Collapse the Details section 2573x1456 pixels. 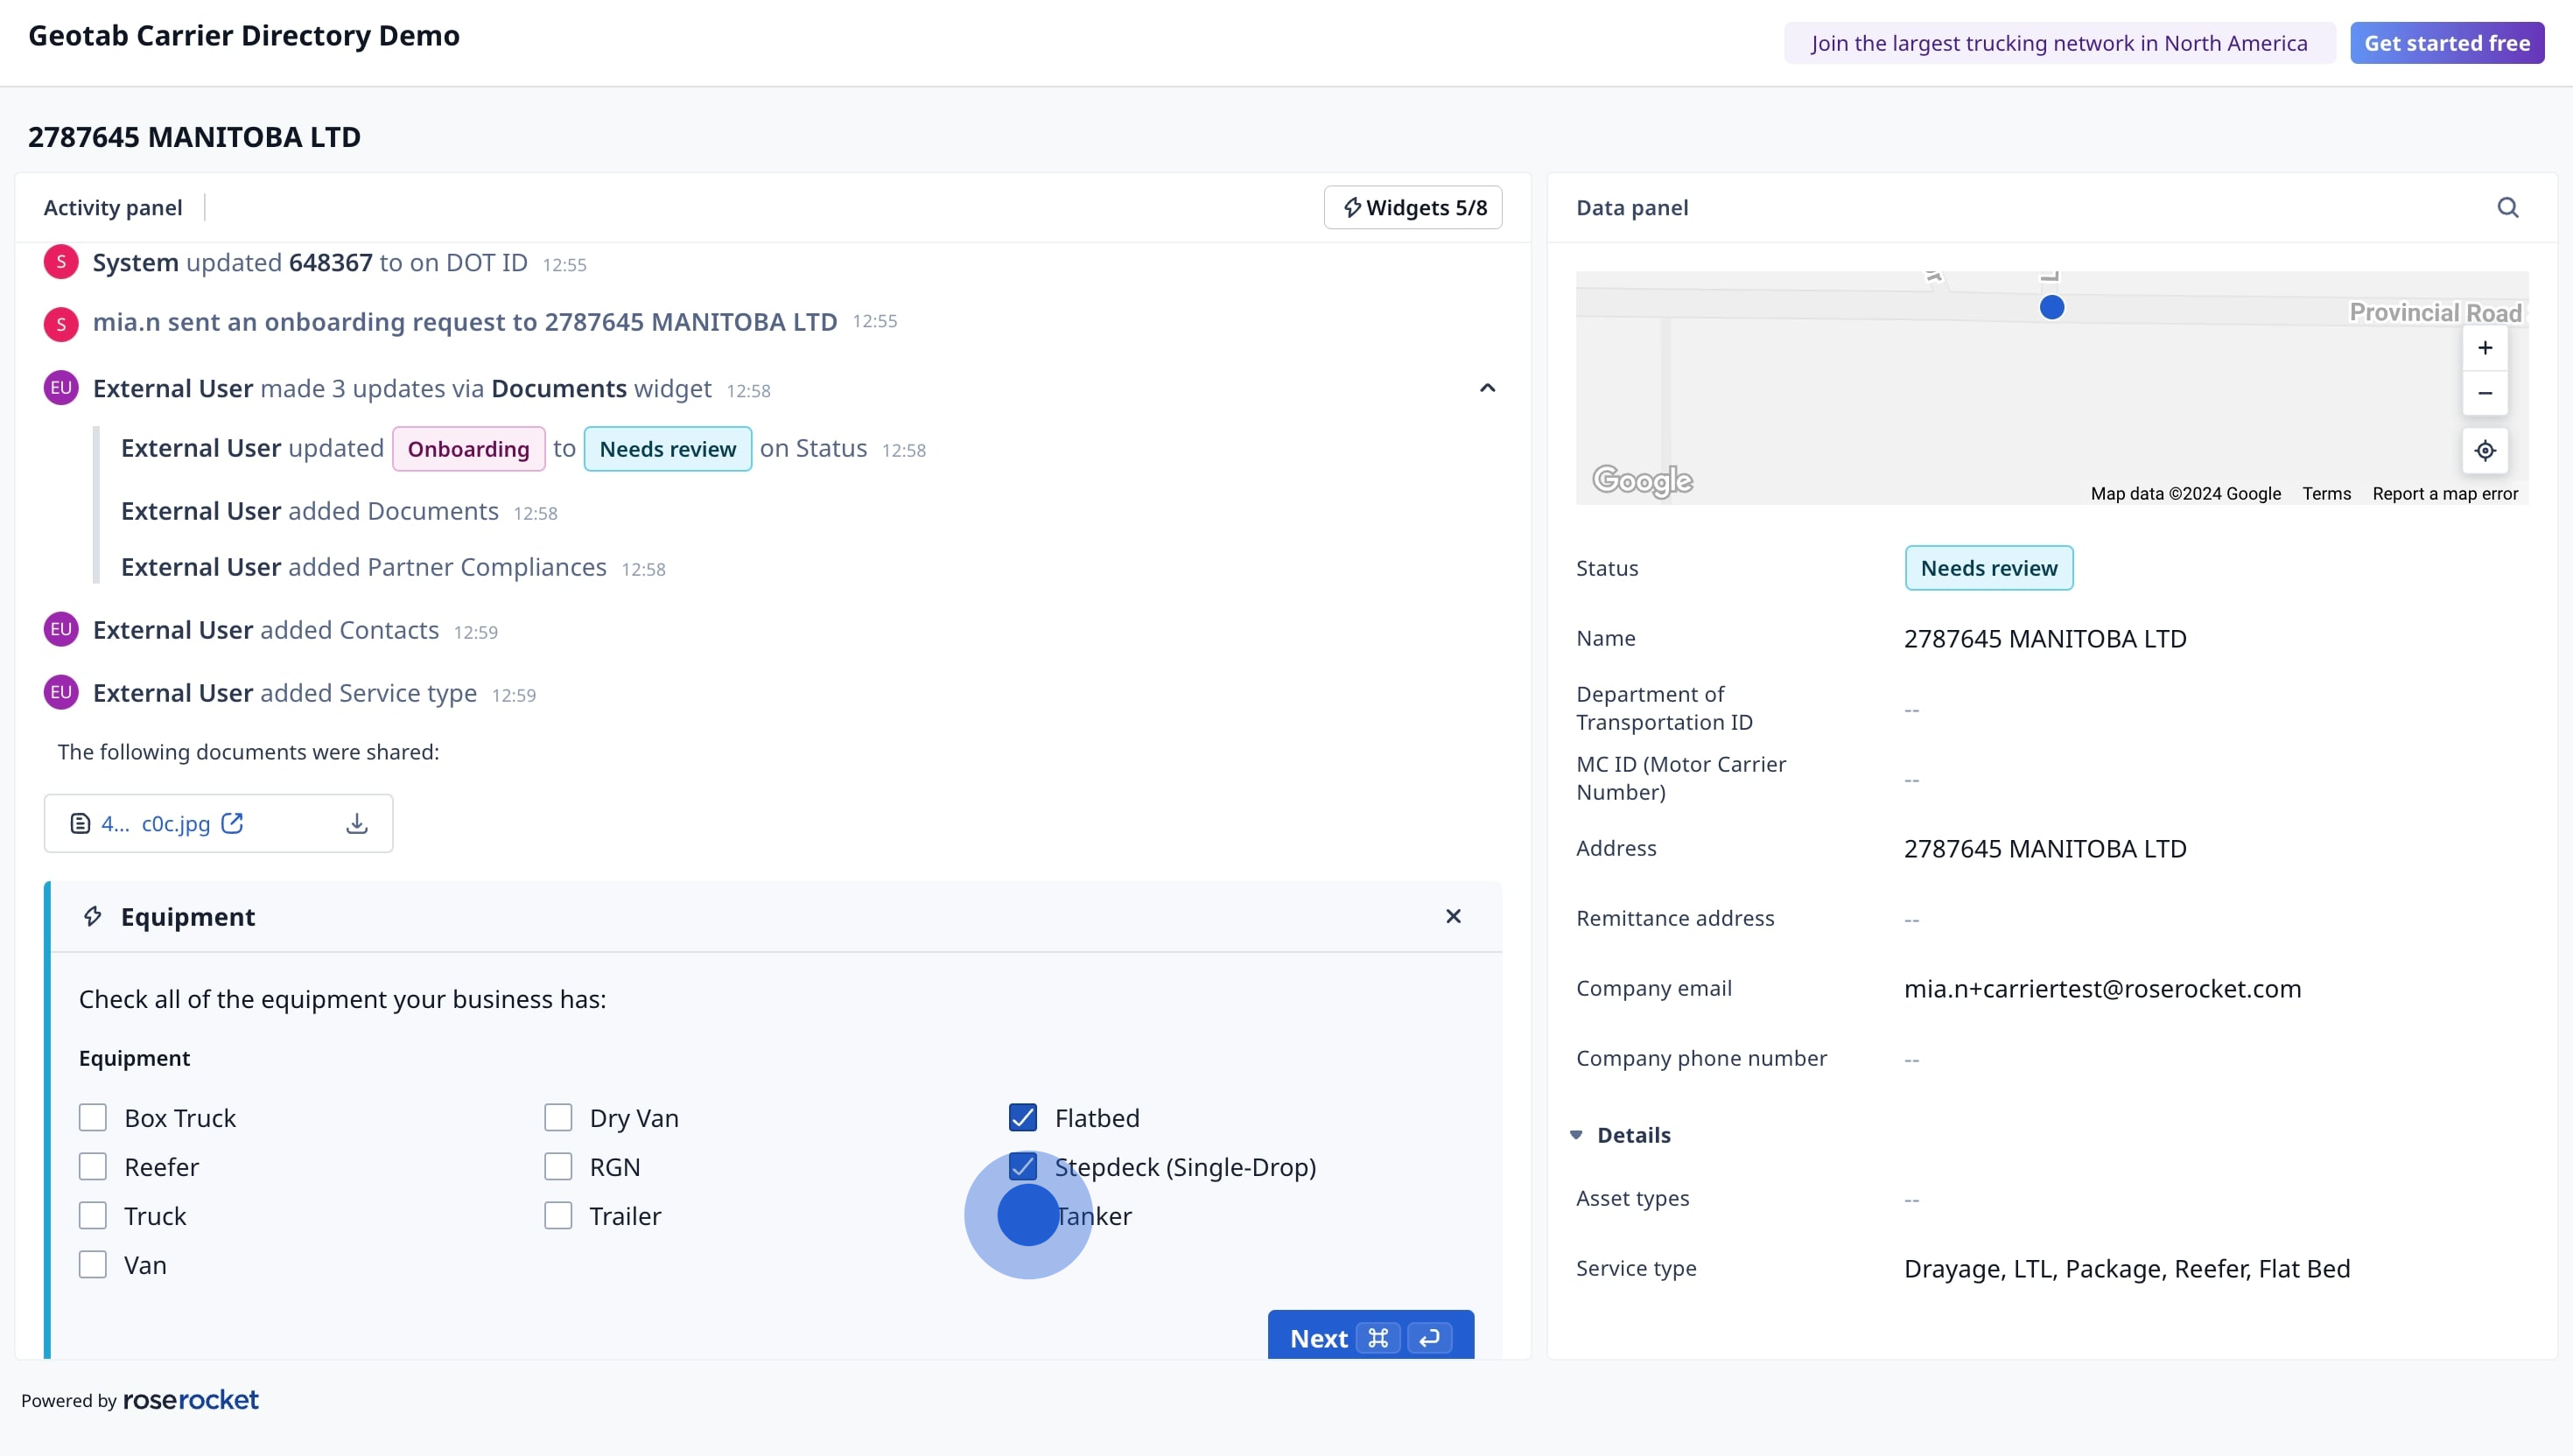(1576, 1135)
